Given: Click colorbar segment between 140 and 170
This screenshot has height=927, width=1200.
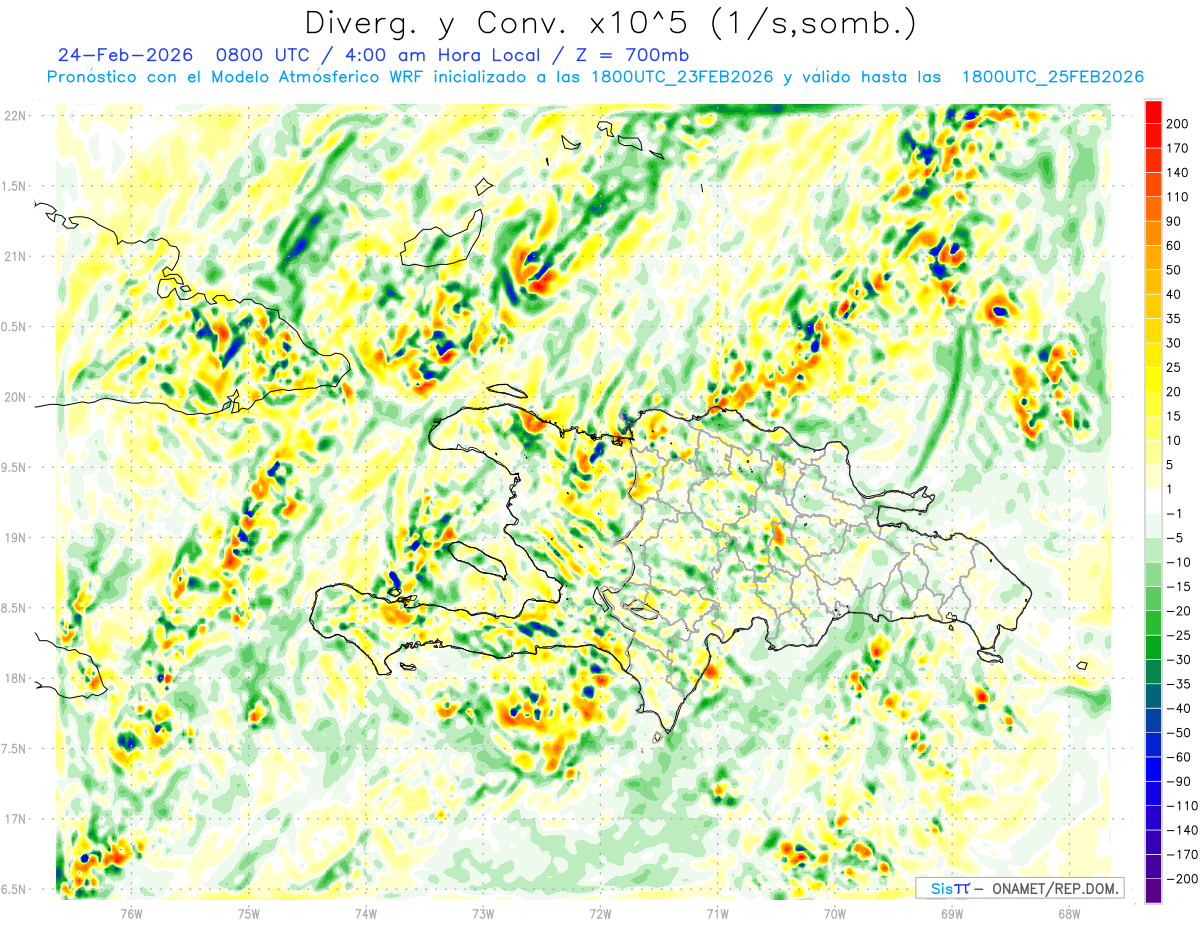Looking at the screenshot, I should (1153, 160).
